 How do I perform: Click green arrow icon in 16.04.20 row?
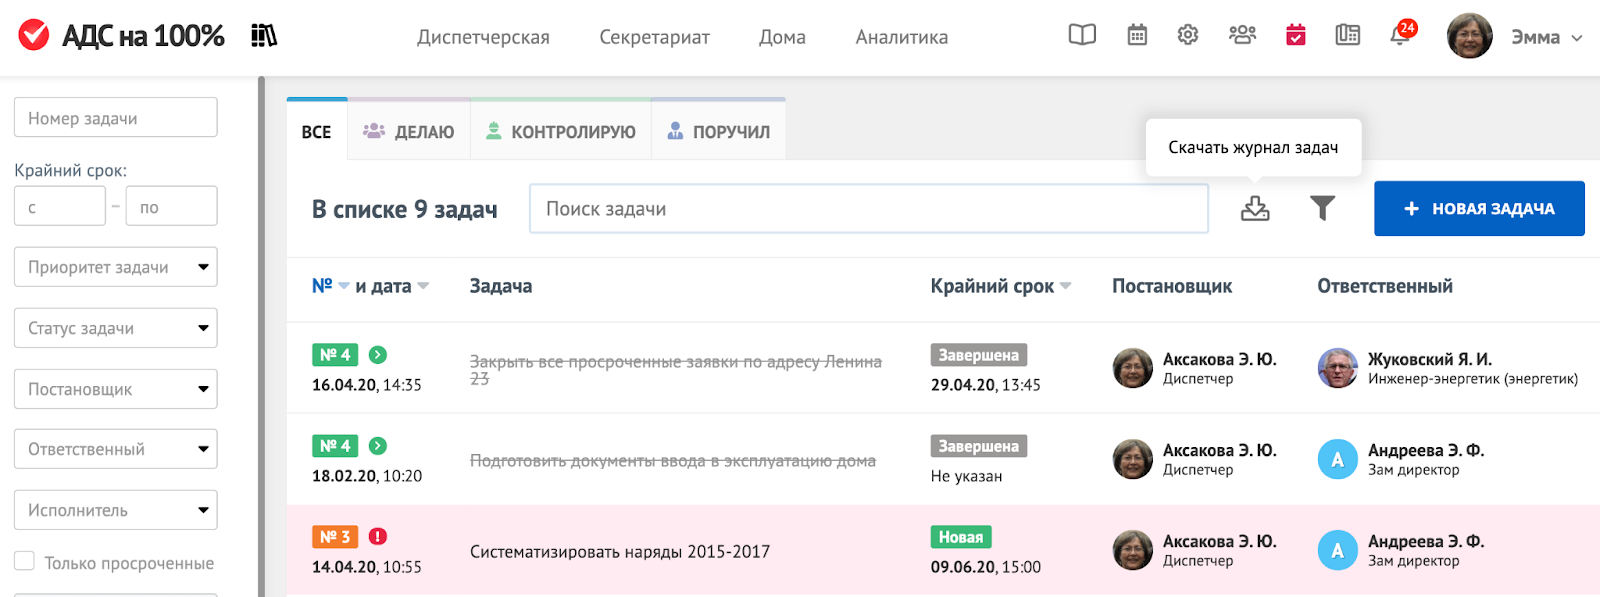pos(378,355)
